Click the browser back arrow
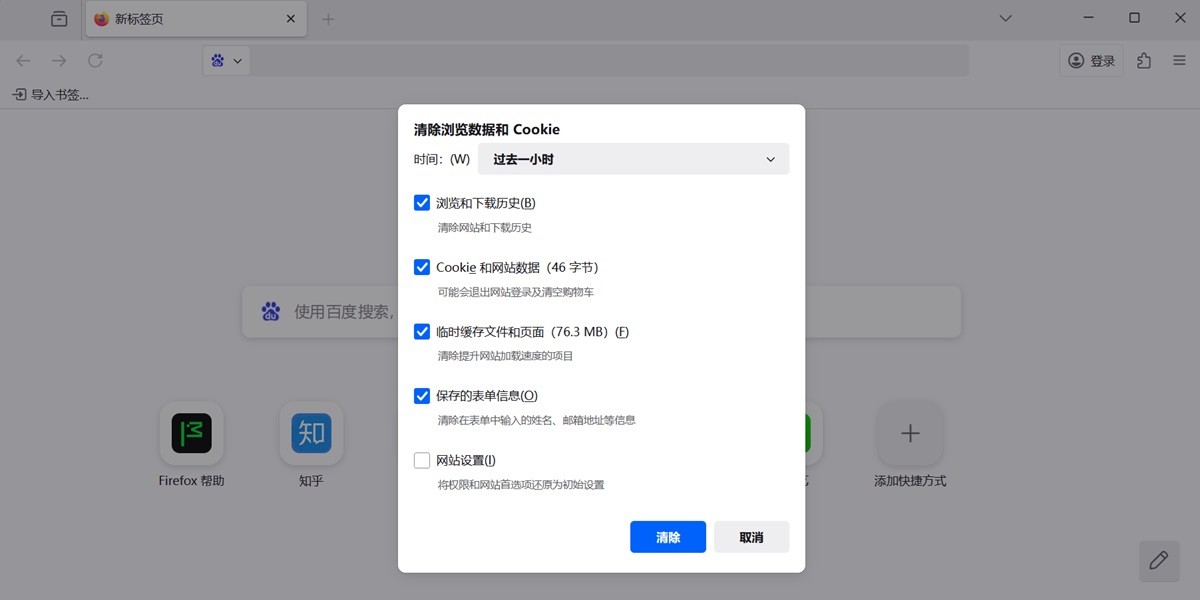Screen dimensions: 1200x600 pyautogui.click(x=23, y=60)
